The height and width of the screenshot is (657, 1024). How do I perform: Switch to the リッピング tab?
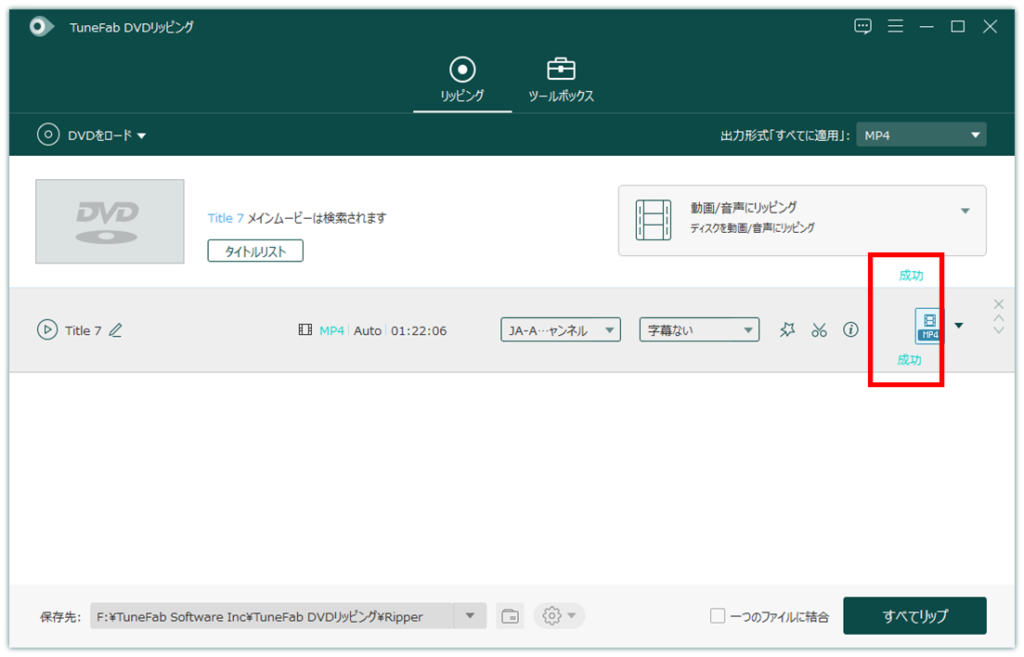click(462, 80)
